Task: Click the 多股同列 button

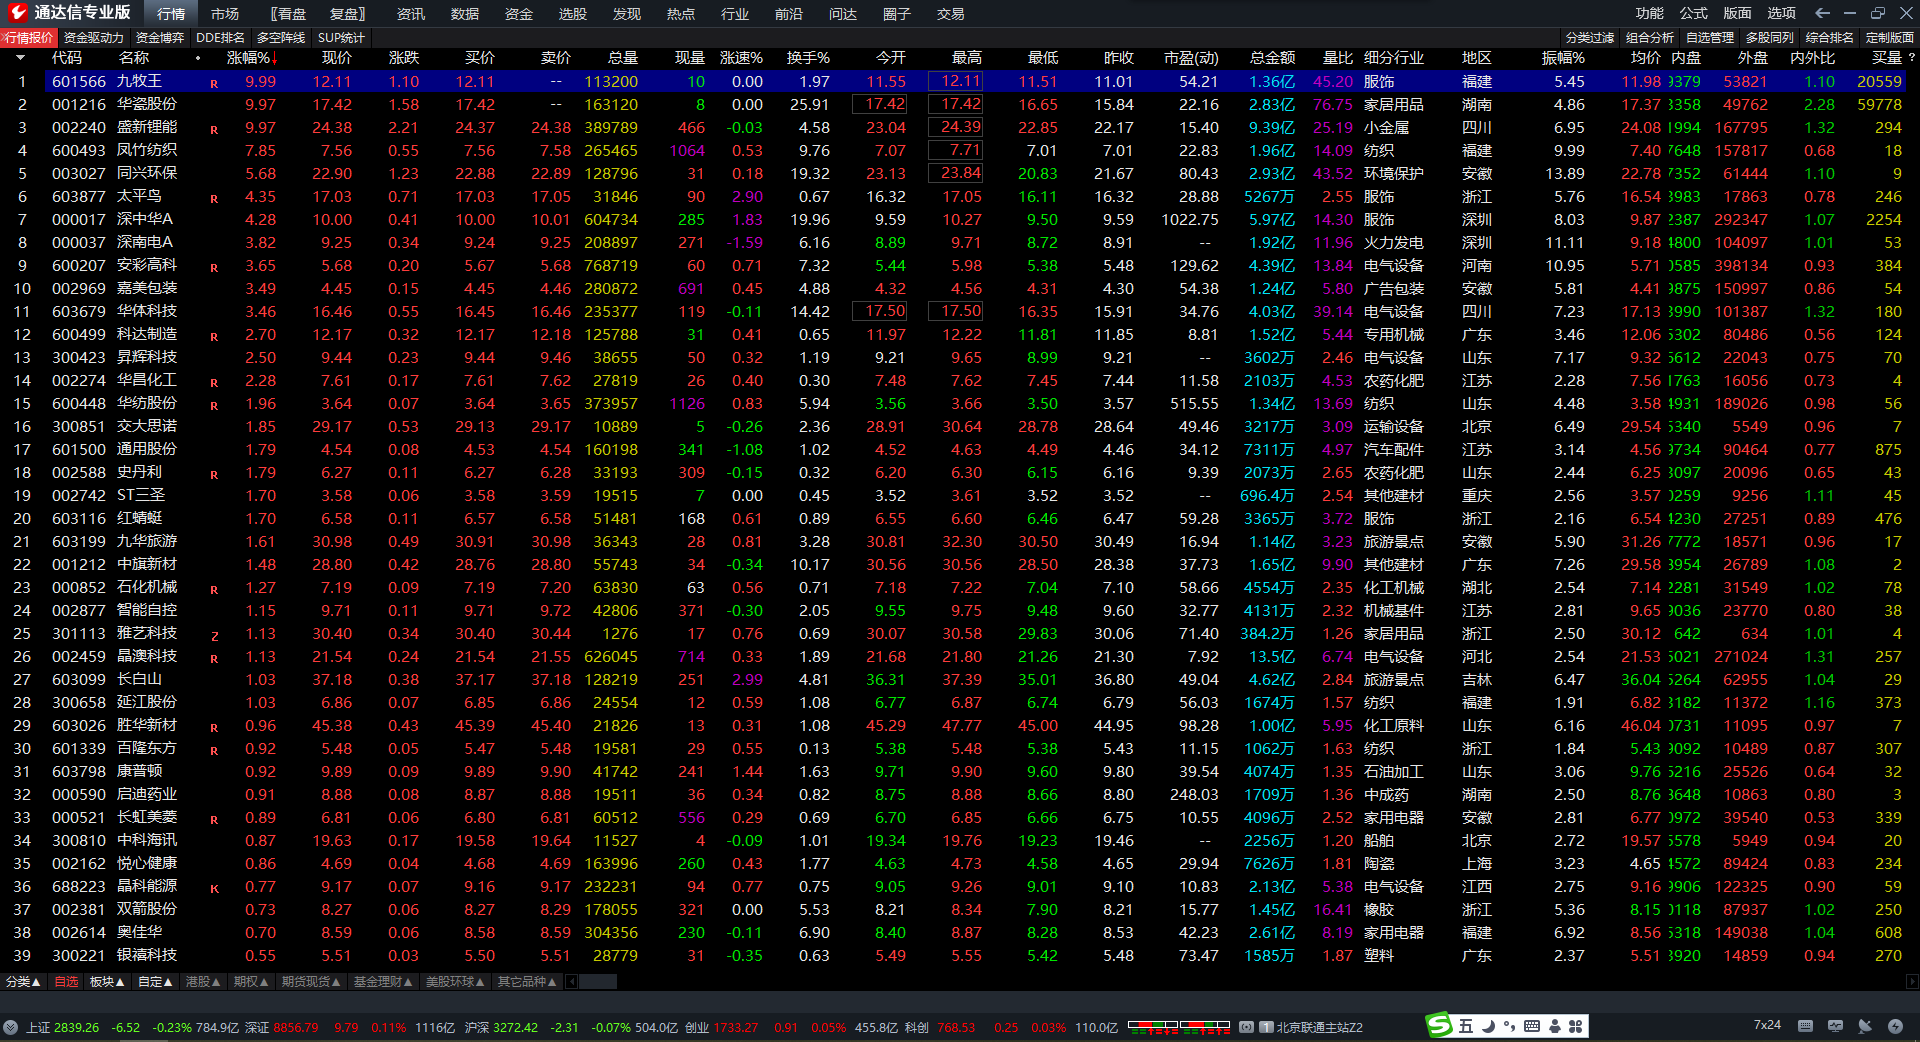Action: (1770, 38)
